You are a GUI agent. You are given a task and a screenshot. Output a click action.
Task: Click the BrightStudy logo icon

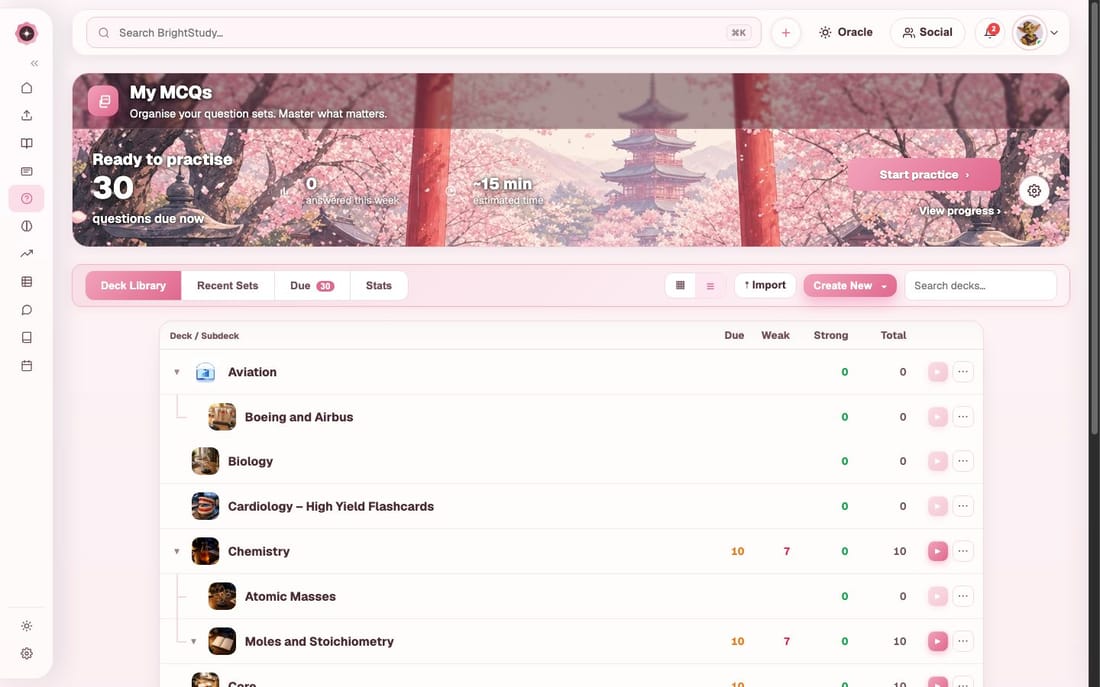pyautogui.click(x=27, y=33)
